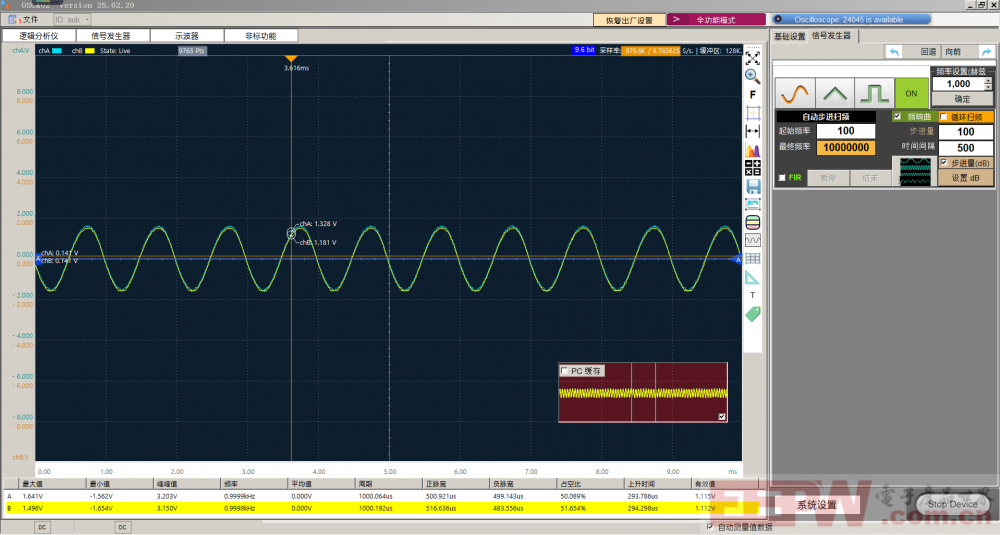Click the blue undo arrow for 回退
The image size is (1000, 535).
pos(894,52)
